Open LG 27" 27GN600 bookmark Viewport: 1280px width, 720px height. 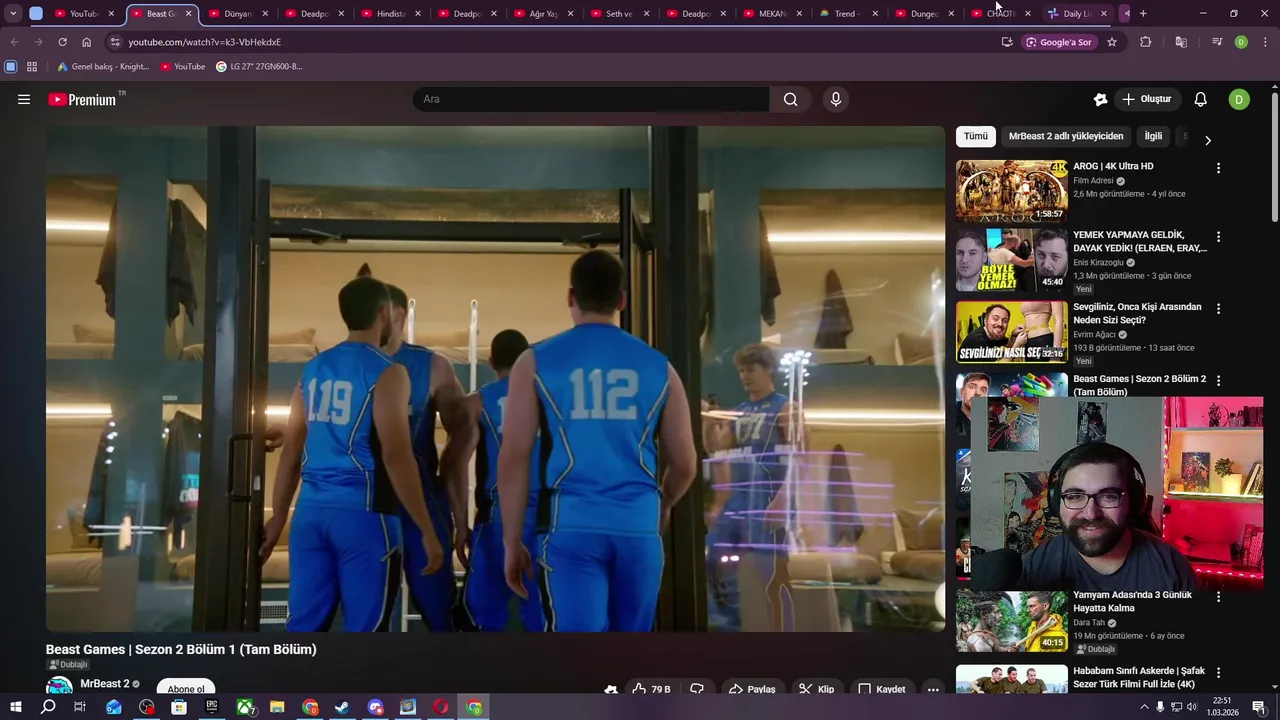point(259,67)
